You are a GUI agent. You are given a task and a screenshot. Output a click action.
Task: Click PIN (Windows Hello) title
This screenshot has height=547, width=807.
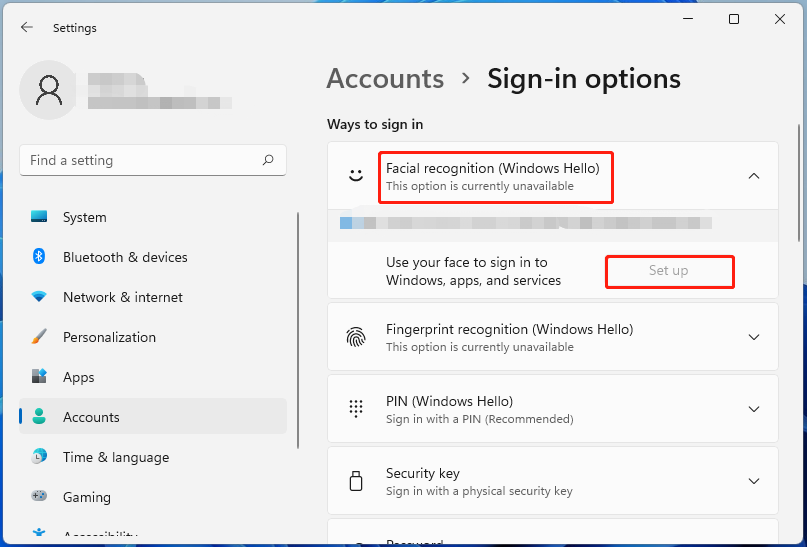click(x=449, y=401)
